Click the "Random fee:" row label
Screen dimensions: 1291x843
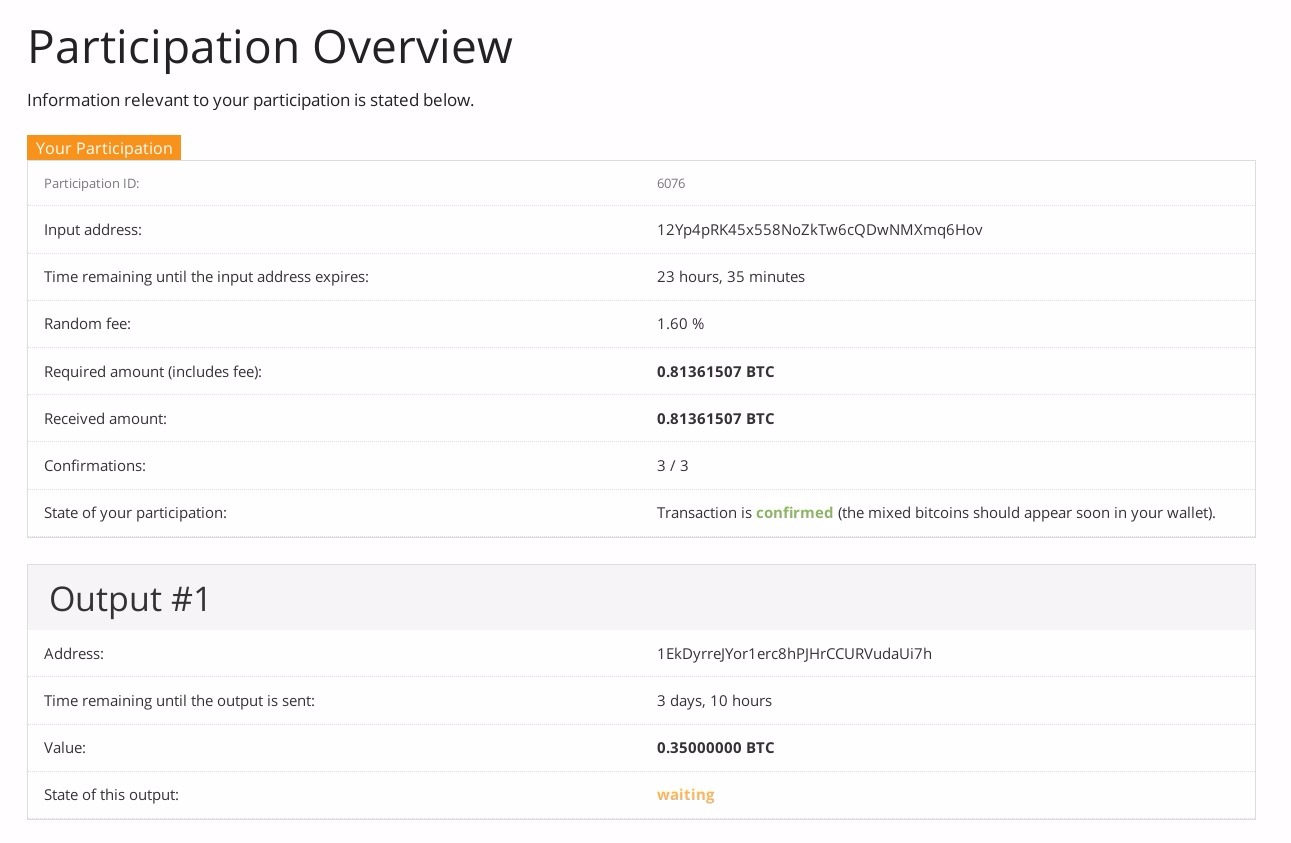pyautogui.click(x=87, y=324)
